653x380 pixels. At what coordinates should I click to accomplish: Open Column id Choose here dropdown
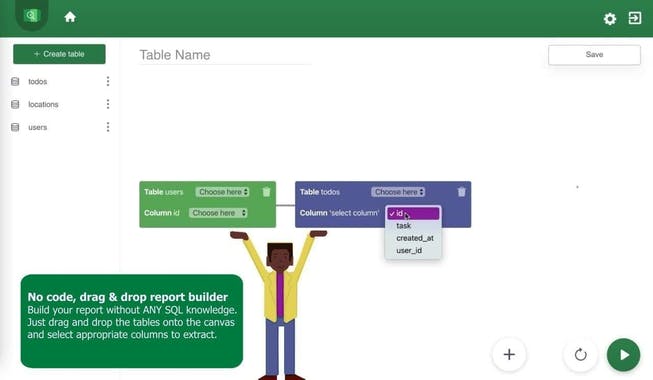pyautogui.click(x=218, y=213)
